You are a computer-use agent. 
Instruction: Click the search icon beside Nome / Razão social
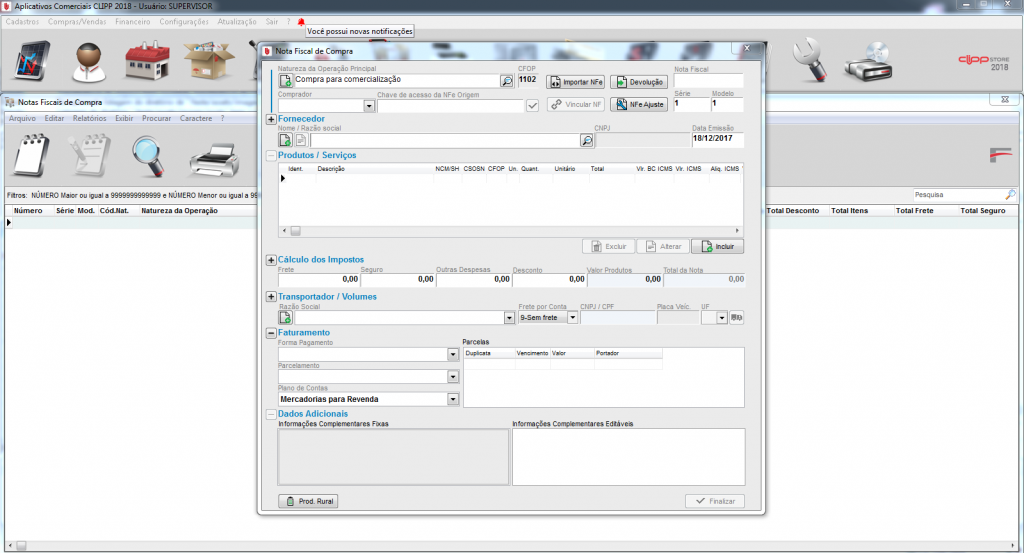pos(587,141)
